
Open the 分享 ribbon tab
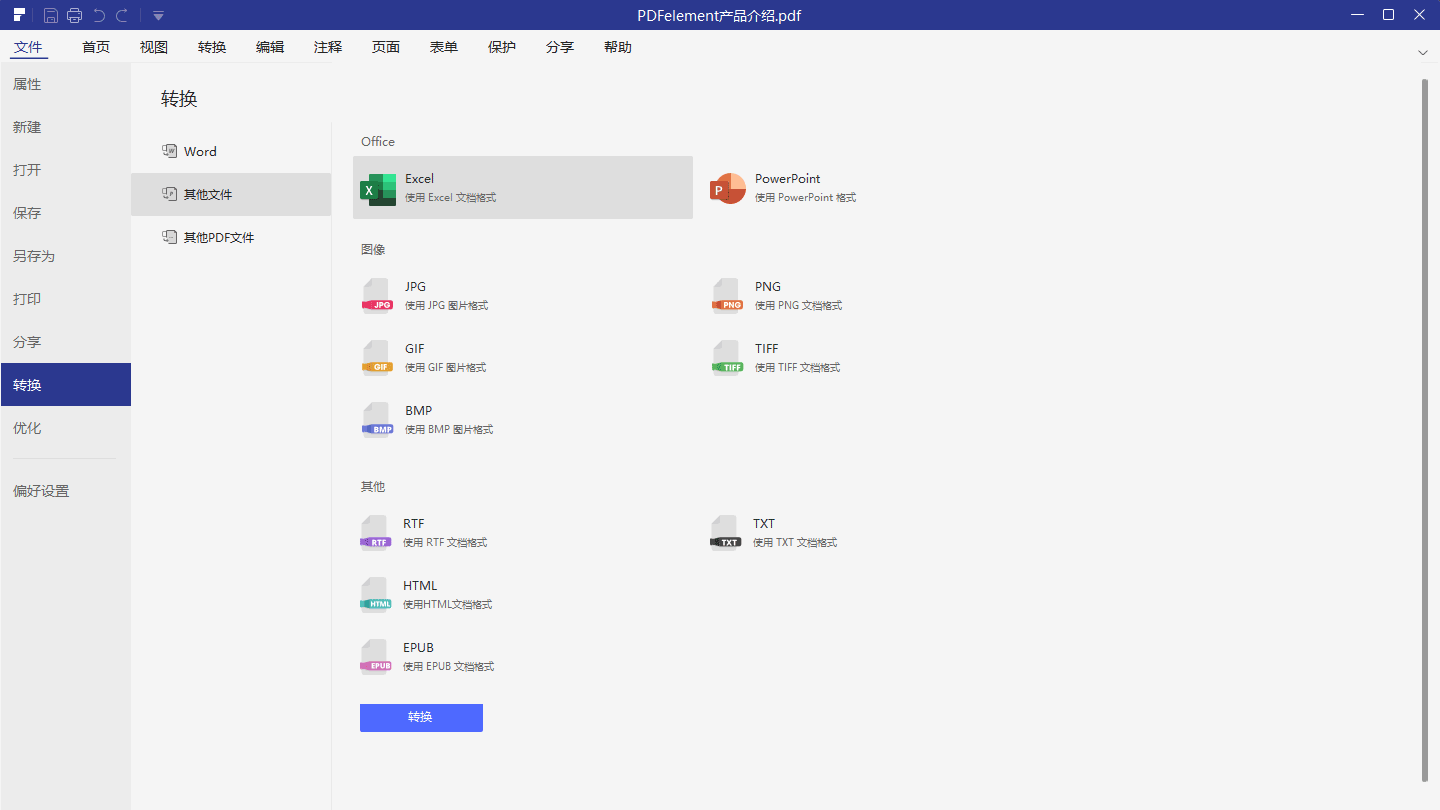(x=560, y=47)
